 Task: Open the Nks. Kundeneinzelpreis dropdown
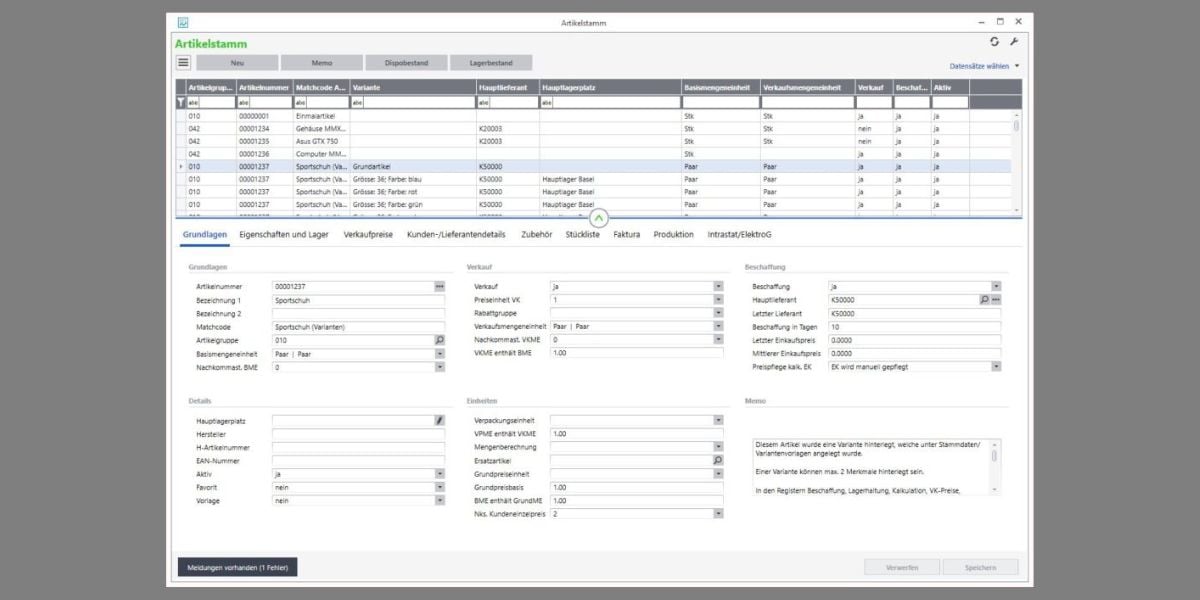[717, 514]
